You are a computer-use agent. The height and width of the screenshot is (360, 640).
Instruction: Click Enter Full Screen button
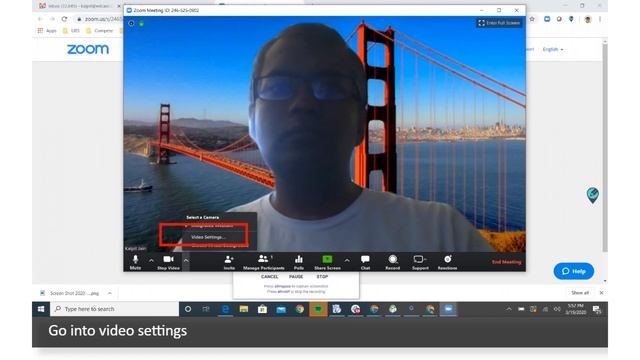pos(499,23)
